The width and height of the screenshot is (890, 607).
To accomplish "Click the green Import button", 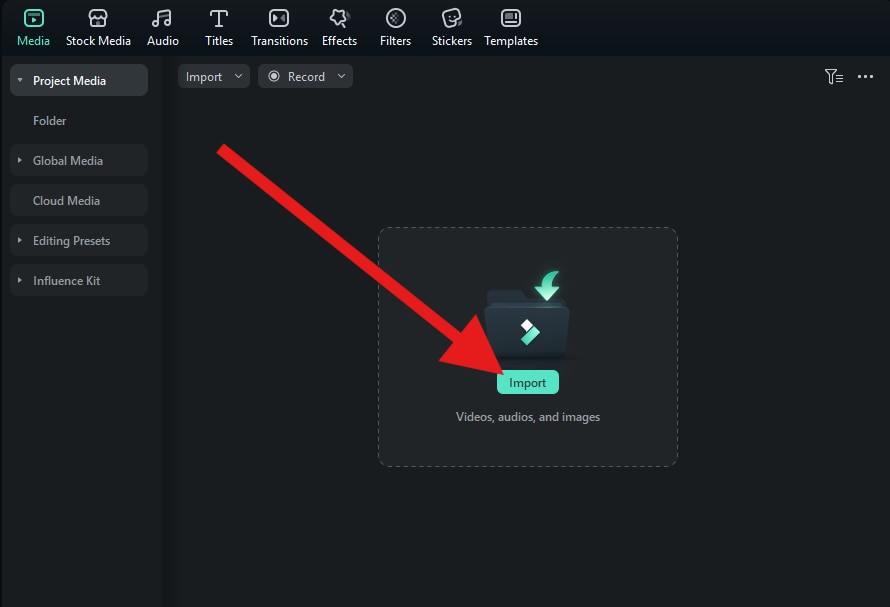I will coord(528,382).
